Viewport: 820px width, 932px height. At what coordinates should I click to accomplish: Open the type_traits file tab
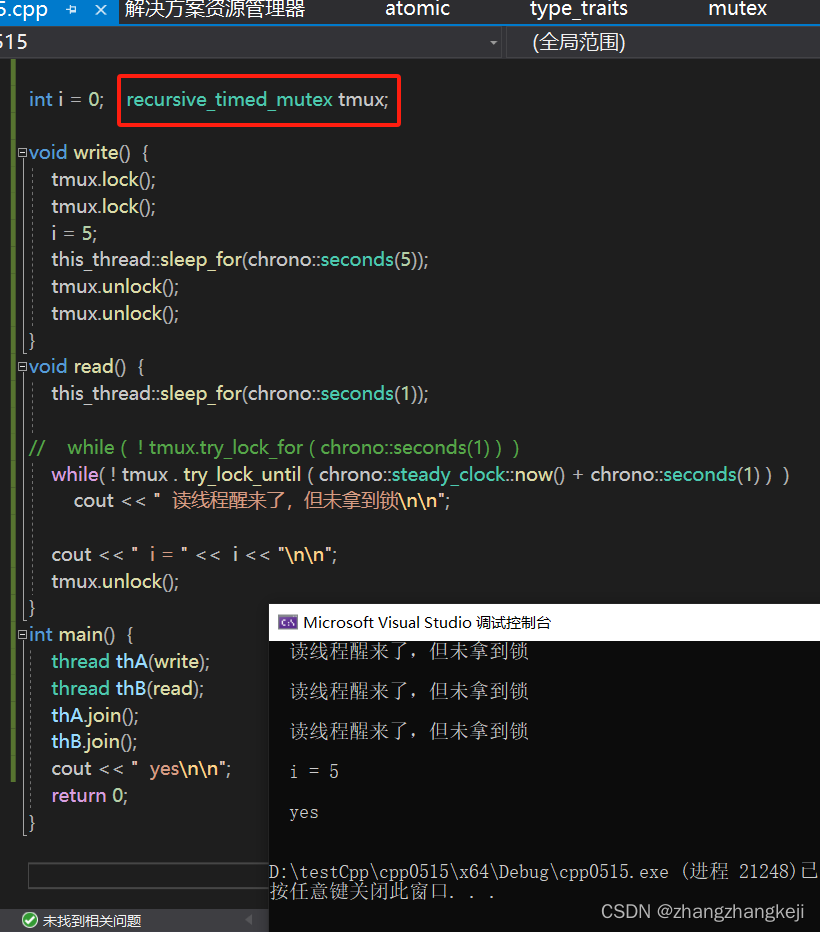click(578, 9)
